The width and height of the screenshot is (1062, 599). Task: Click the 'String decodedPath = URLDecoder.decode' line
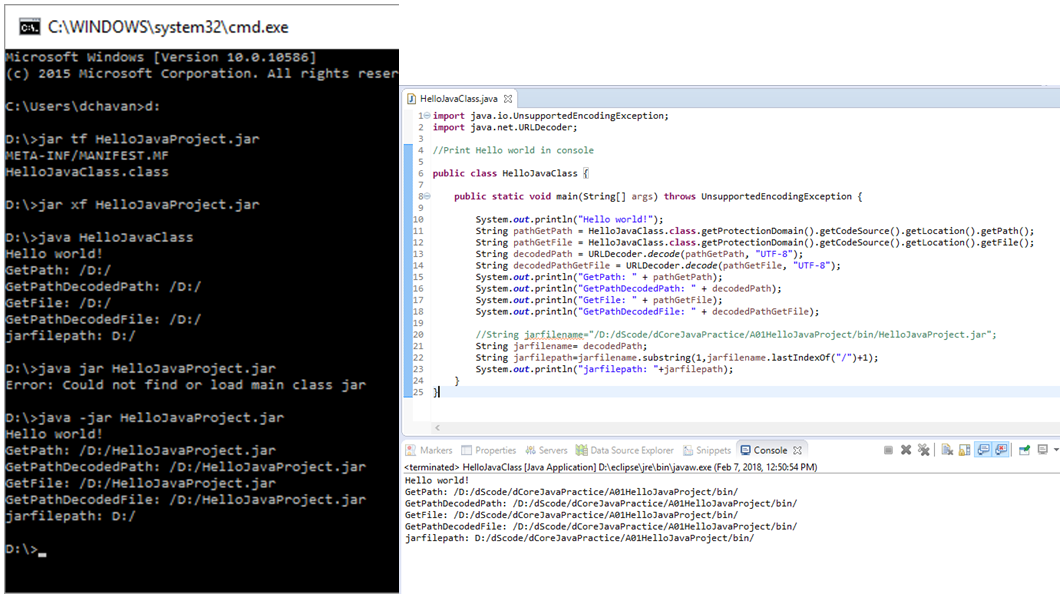[639, 254]
